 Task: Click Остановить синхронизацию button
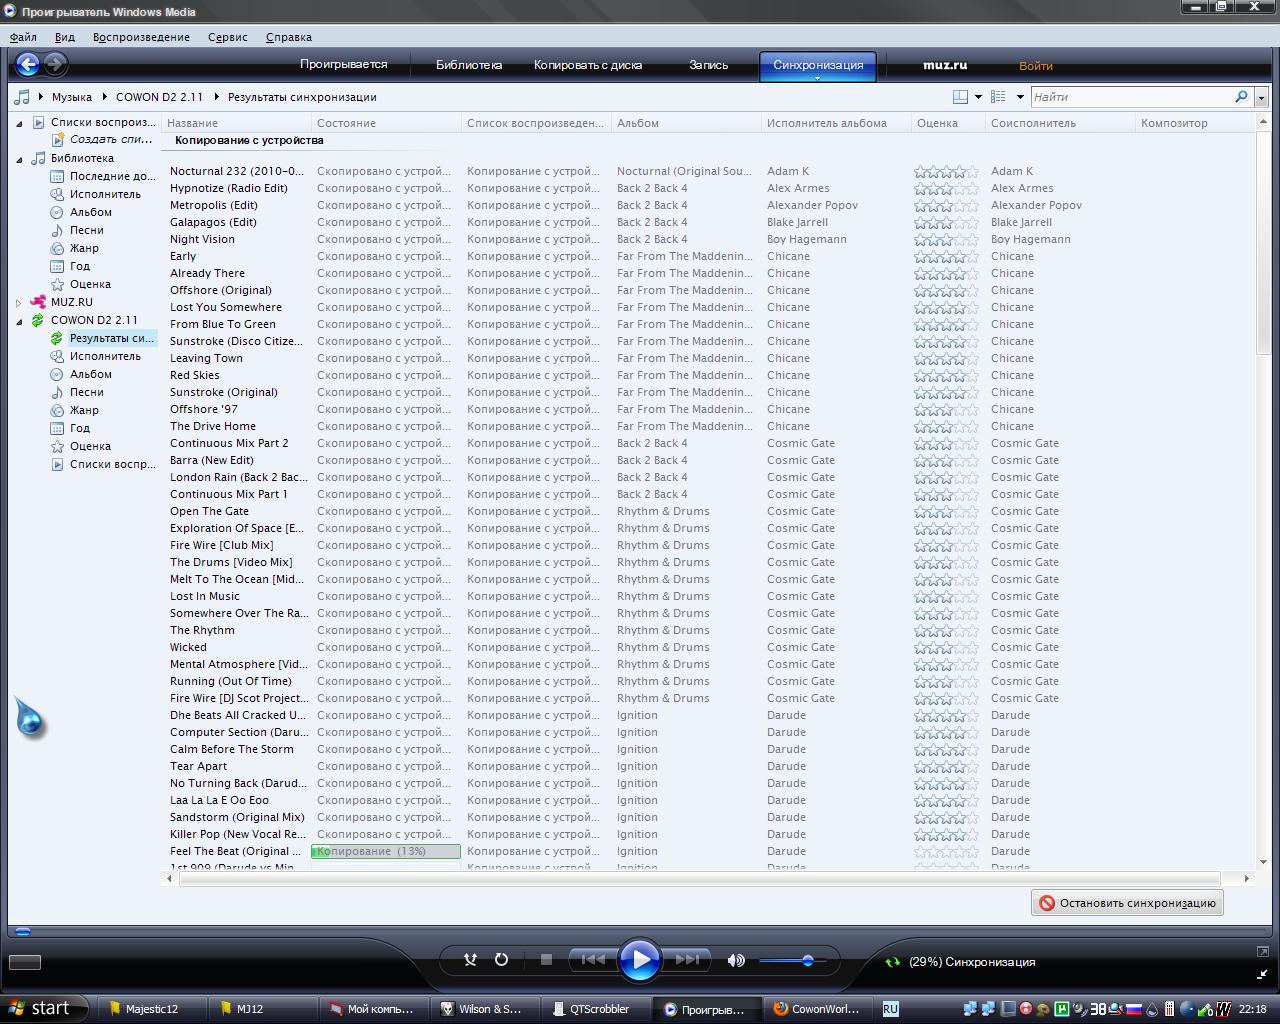click(1127, 903)
